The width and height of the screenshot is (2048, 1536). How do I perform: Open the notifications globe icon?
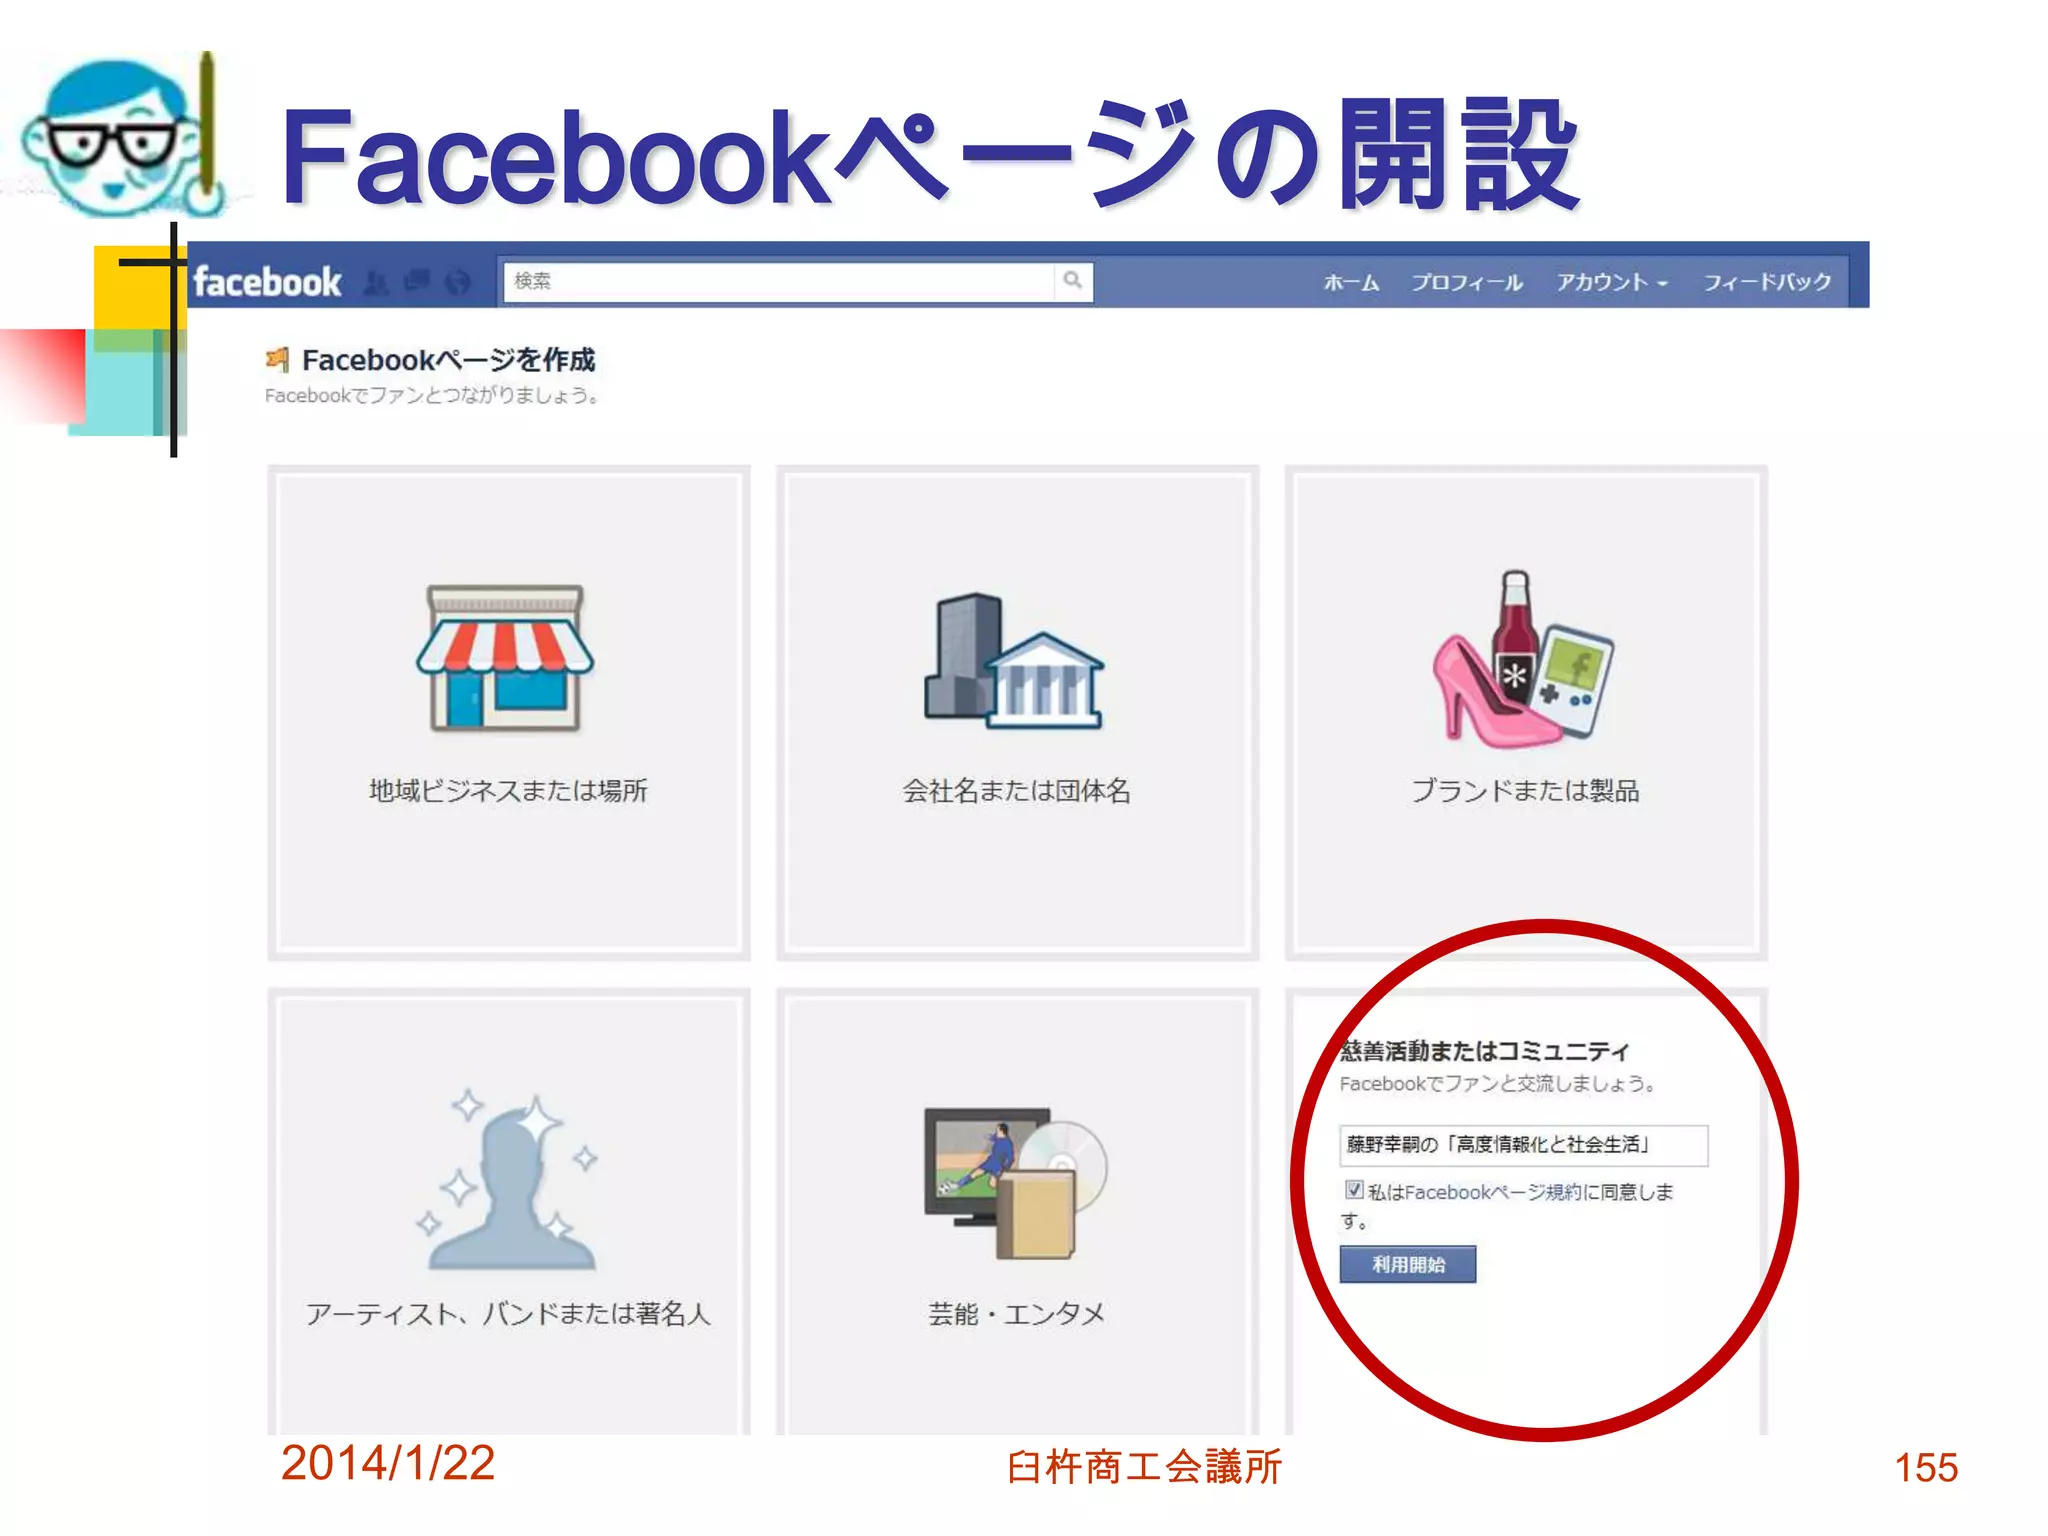point(458,283)
